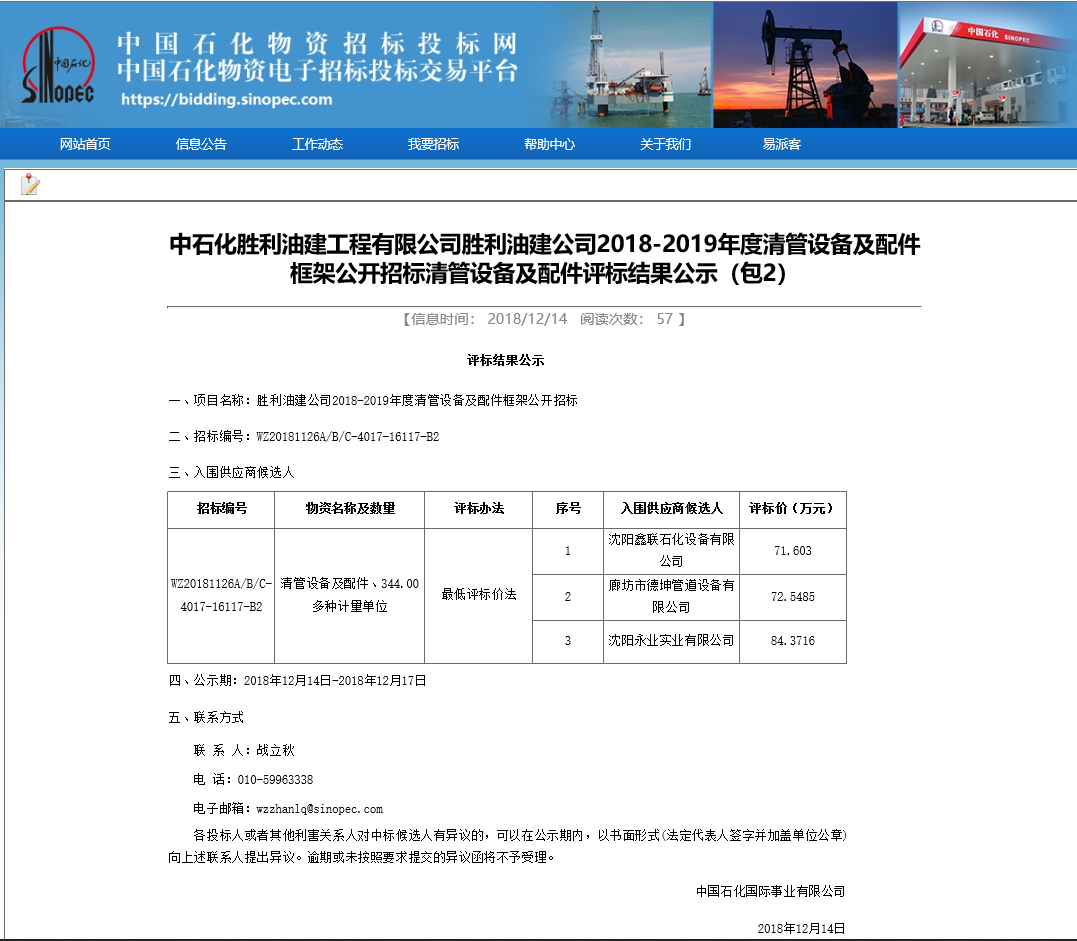Click the https://bidding.sinopec.com URL in the banner

pyautogui.click(x=227, y=100)
